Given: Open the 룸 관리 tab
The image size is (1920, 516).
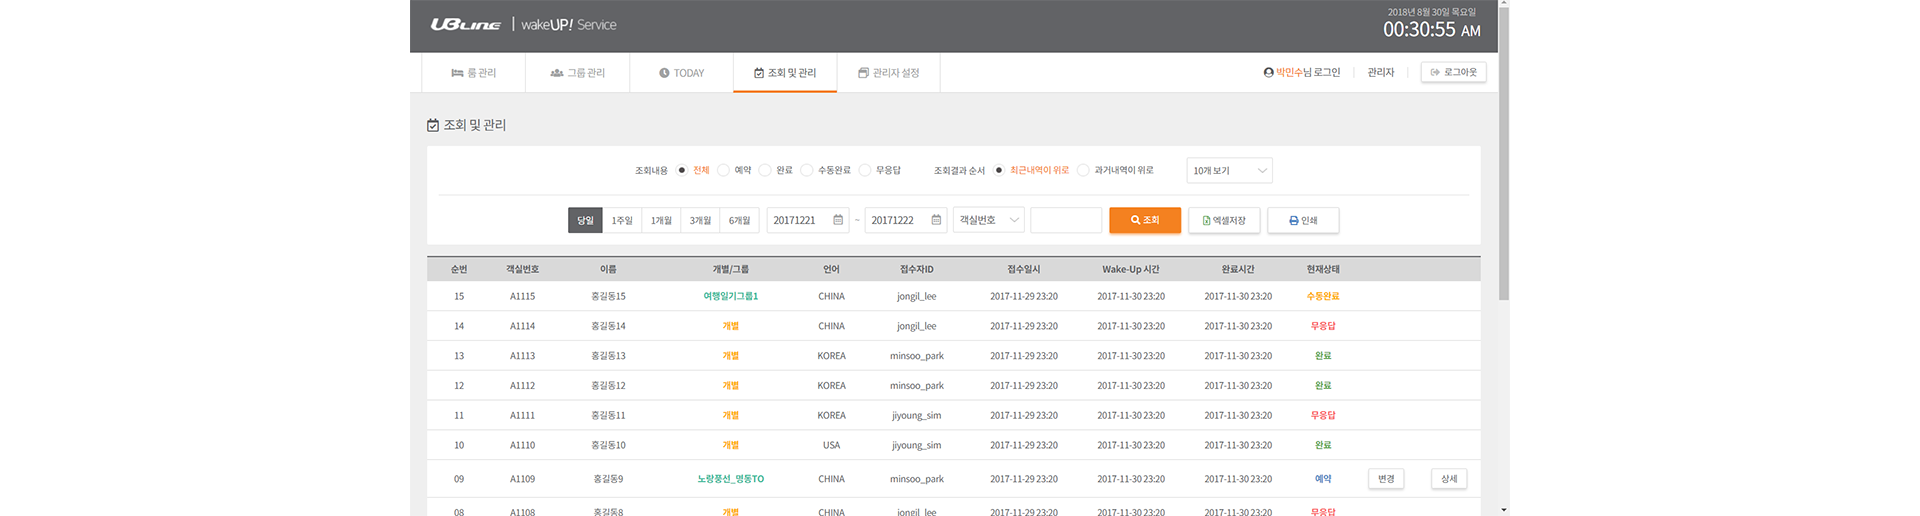Looking at the screenshot, I should 473,73.
